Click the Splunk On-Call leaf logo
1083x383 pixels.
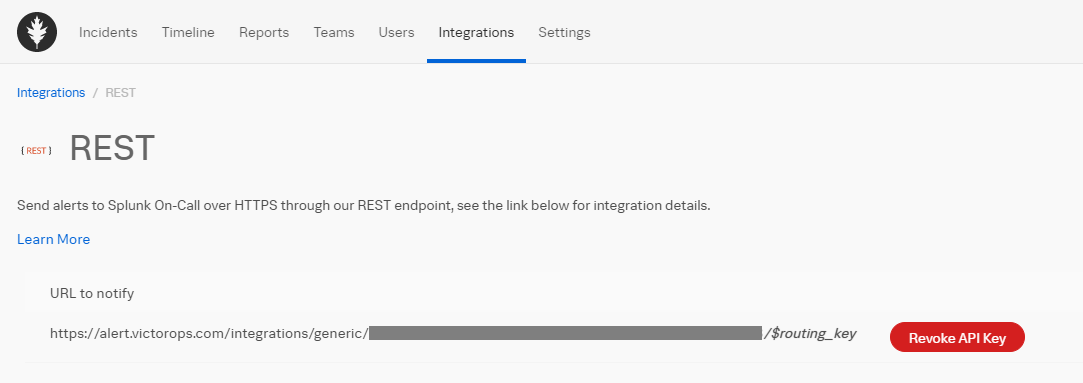[37, 32]
